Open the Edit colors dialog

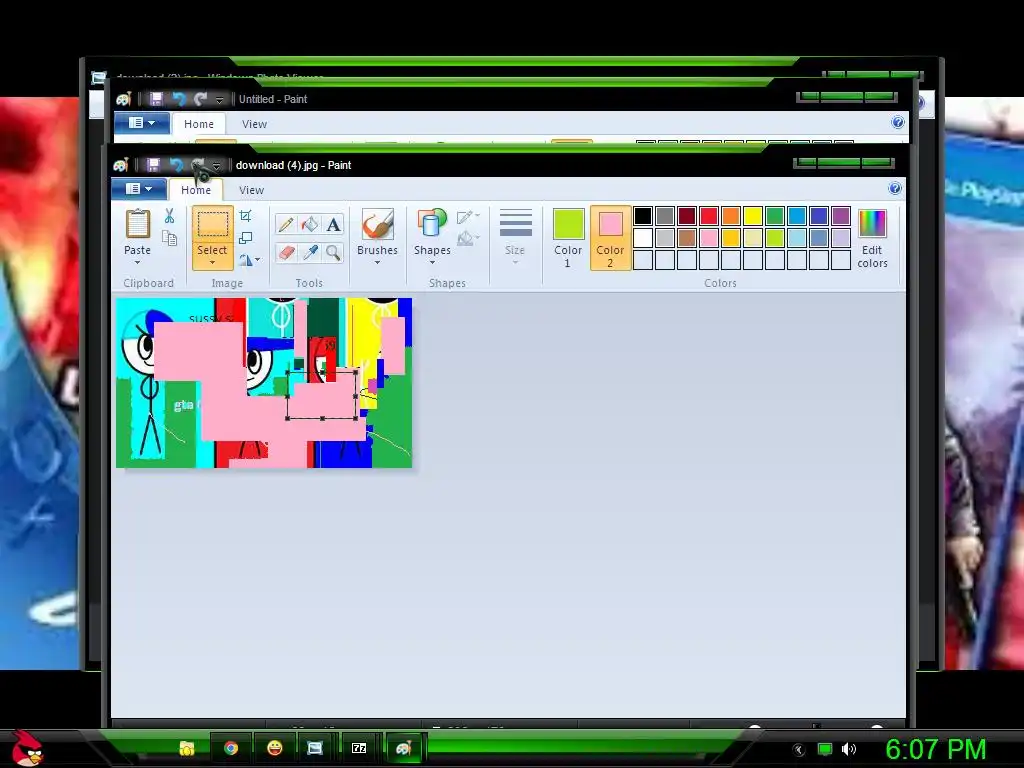(872, 238)
